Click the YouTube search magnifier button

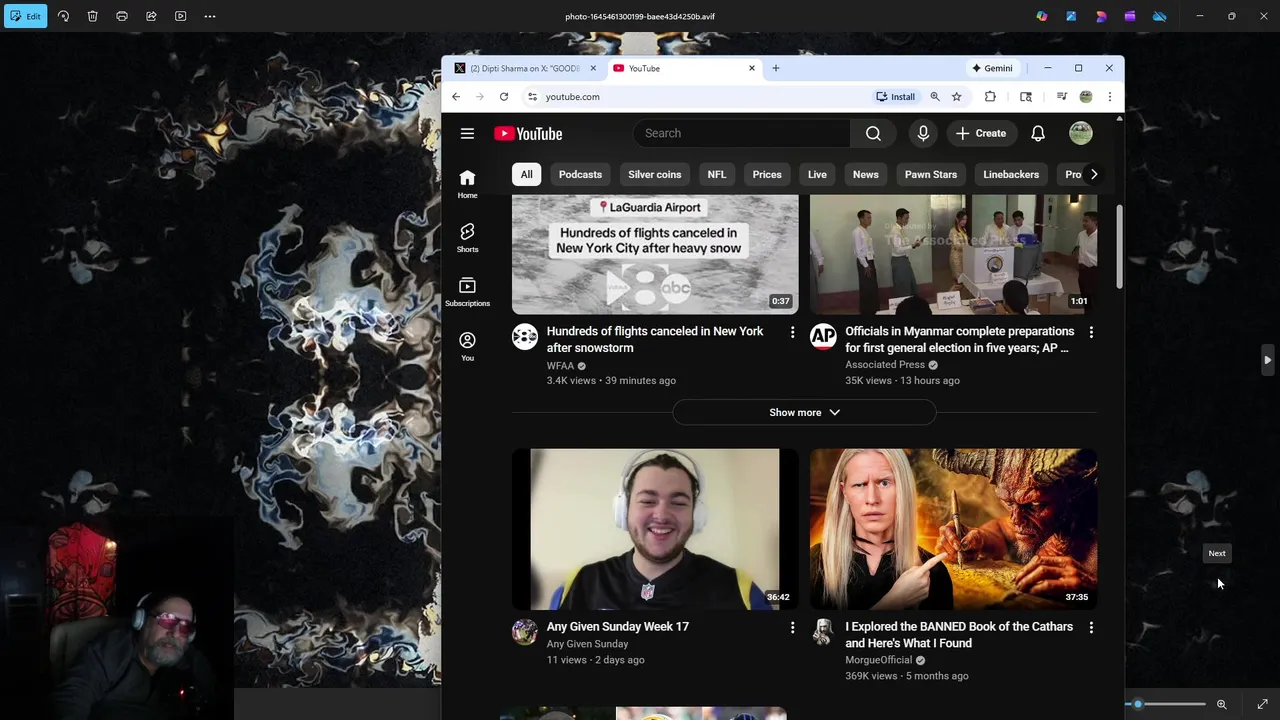coord(873,133)
